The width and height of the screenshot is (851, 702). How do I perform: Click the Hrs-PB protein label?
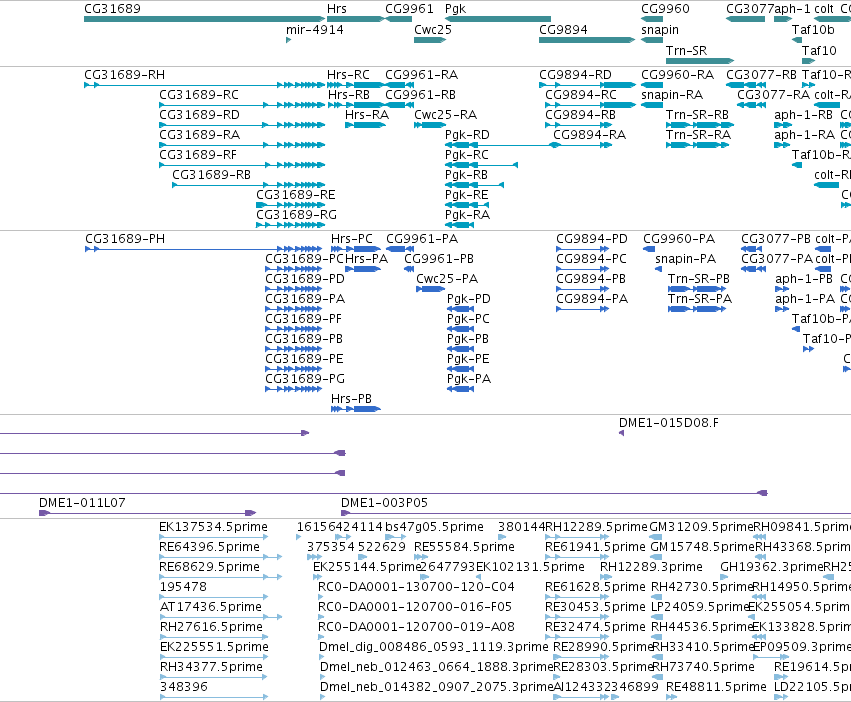351,399
